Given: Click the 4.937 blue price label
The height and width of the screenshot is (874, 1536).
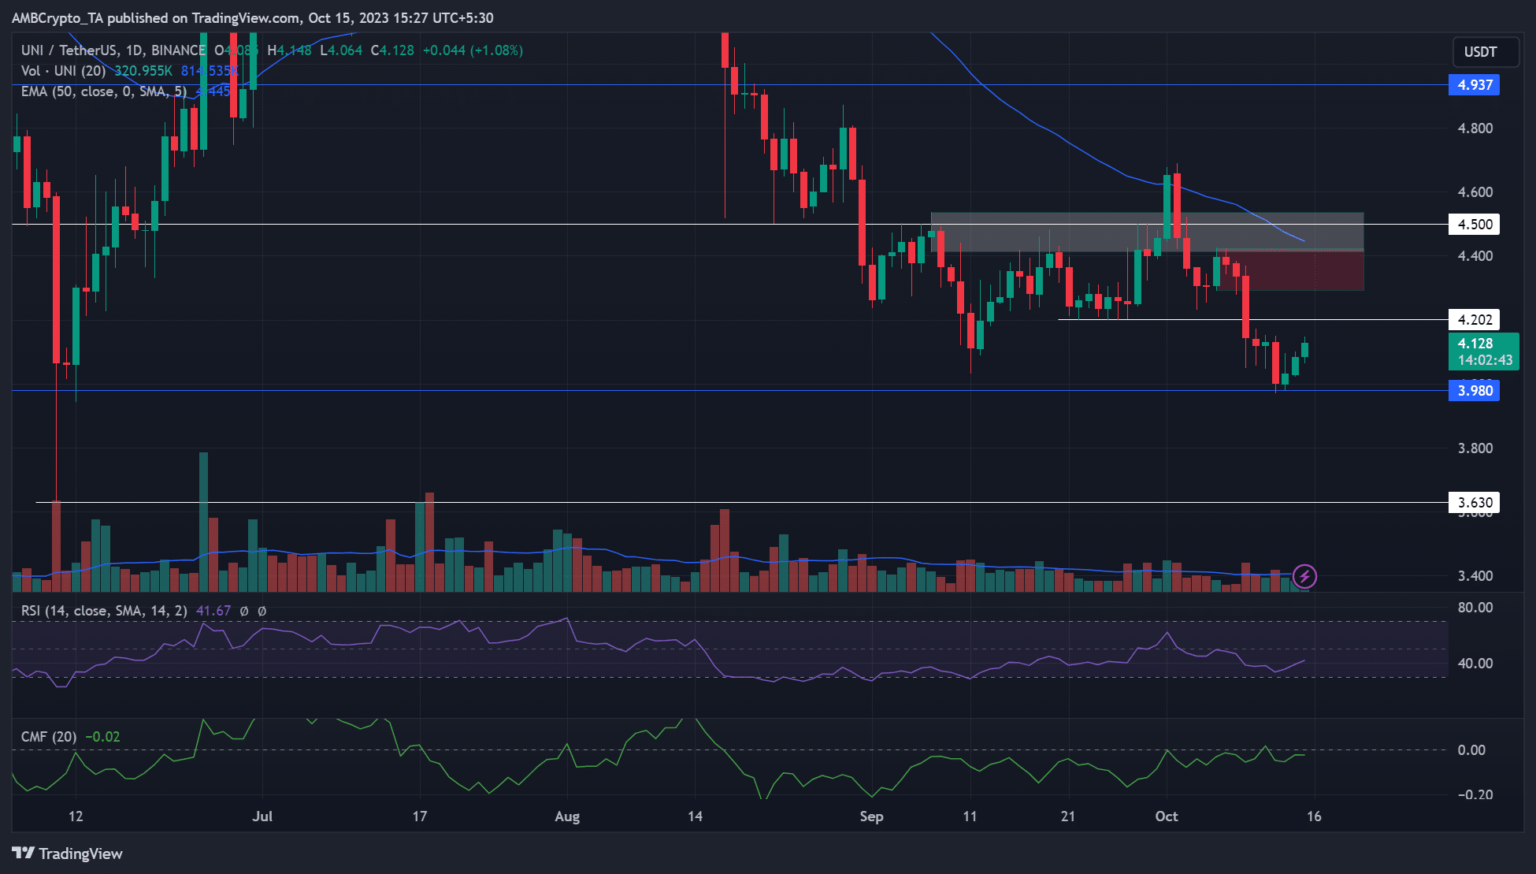Looking at the screenshot, I should tap(1474, 85).
